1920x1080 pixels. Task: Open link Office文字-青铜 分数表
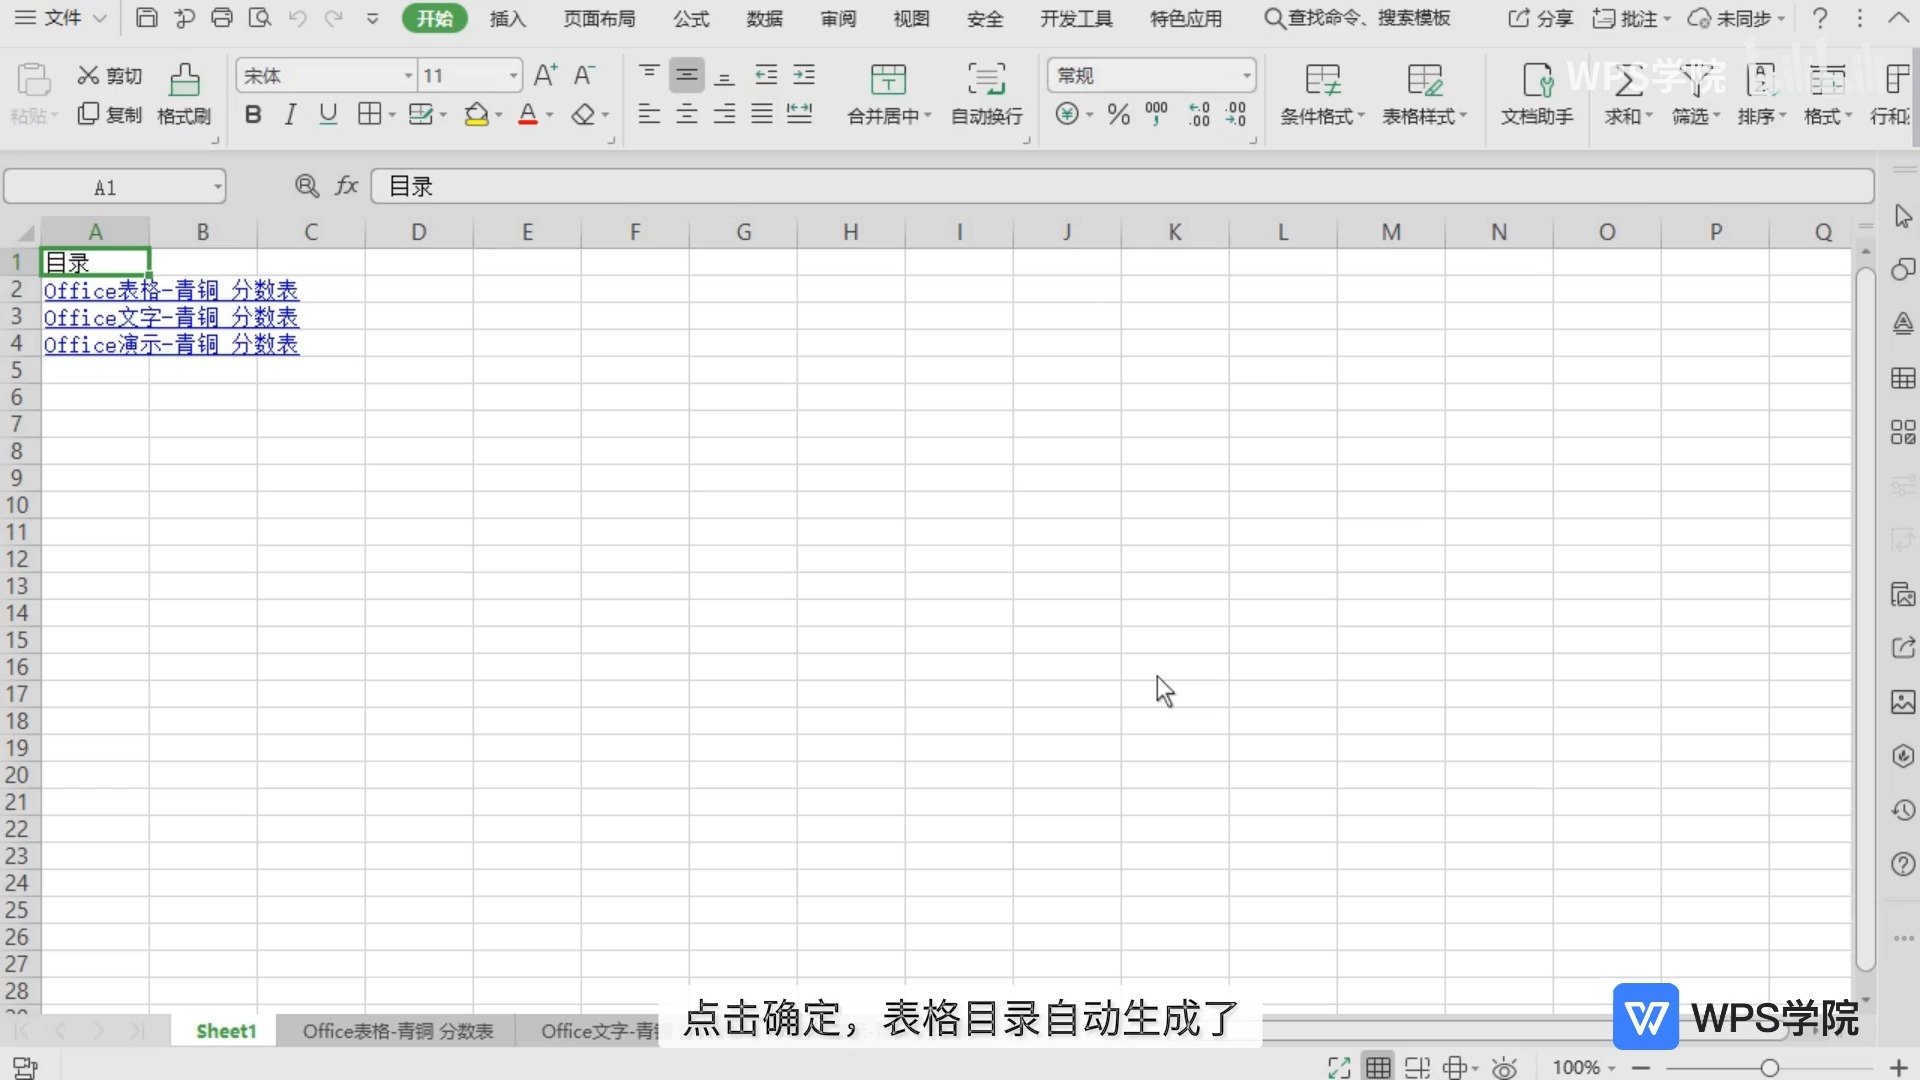[171, 317]
